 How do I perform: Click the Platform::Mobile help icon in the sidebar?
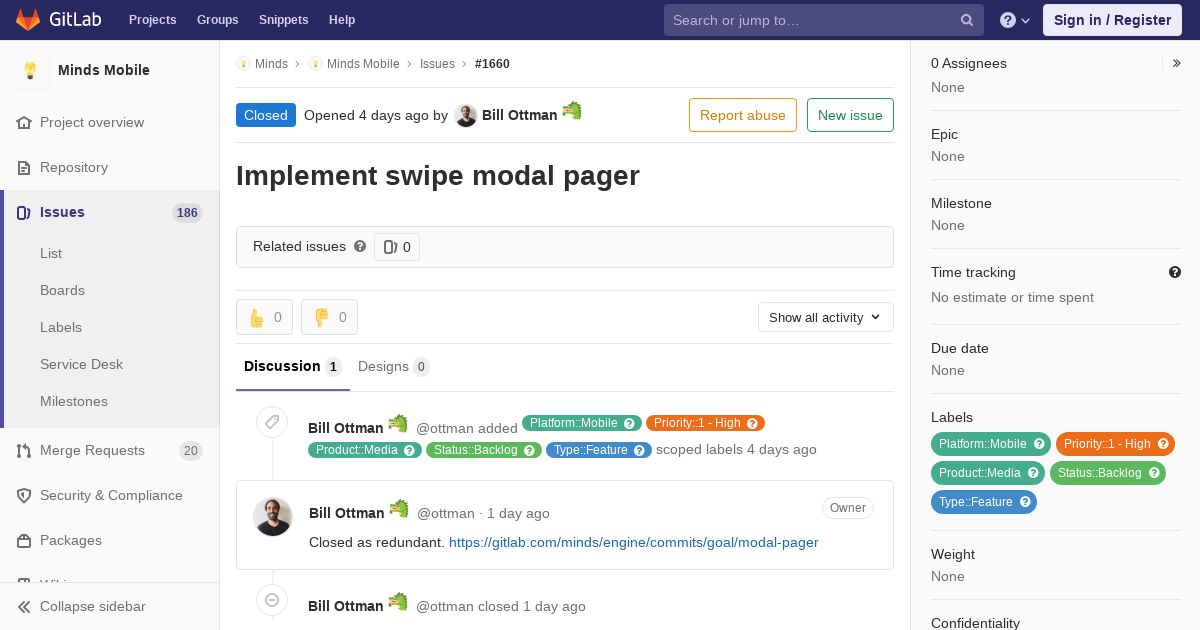point(1039,444)
